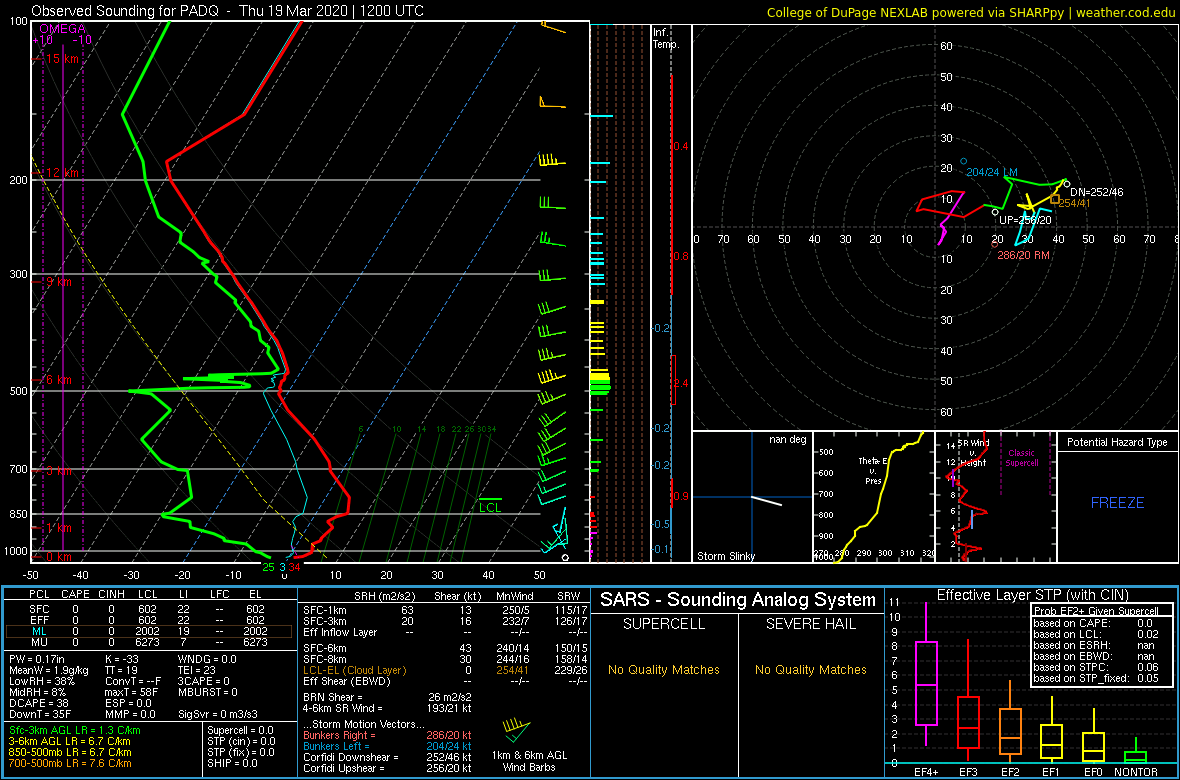1180x780 pixels.
Task: Click the 286/20 RM hodograph label
Action: [x=1021, y=255]
